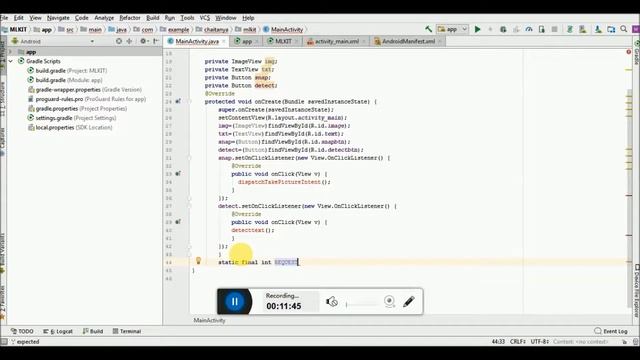The width and height of the screenshot is (640, 360).
Task: Click the recorder pencil annotate icon
Action: click(x=409, y=302)
